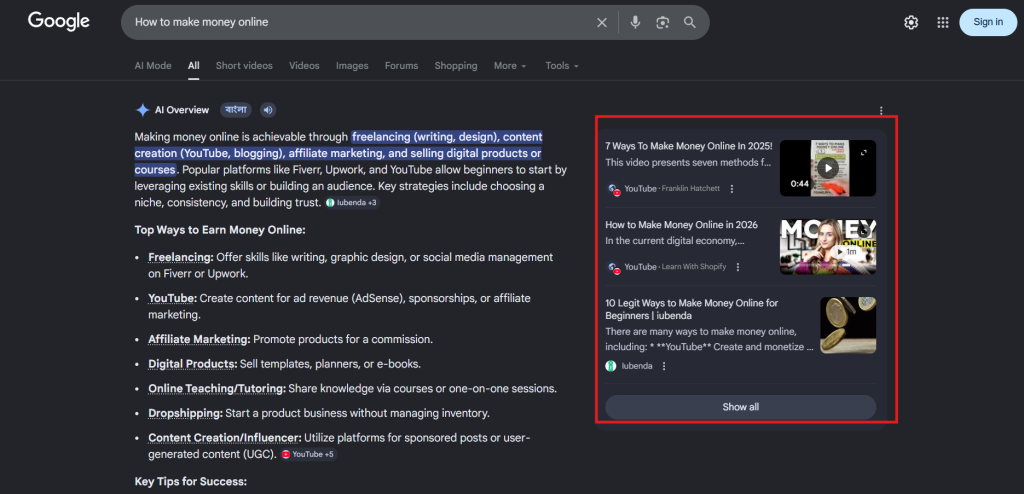Image resolution: width=1024 pixels, height=494 pixels.
Task: Open the Quick settings gear
Action: point(911,22)
